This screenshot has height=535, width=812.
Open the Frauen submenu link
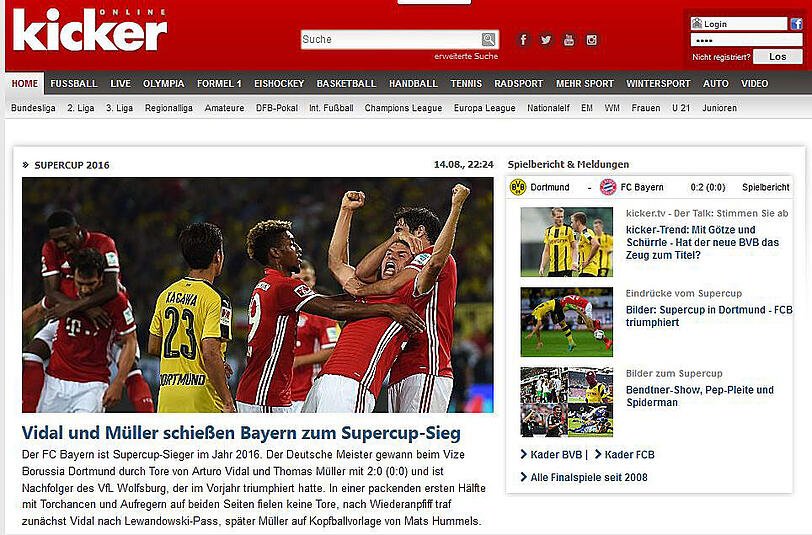(x=646, y=108)
